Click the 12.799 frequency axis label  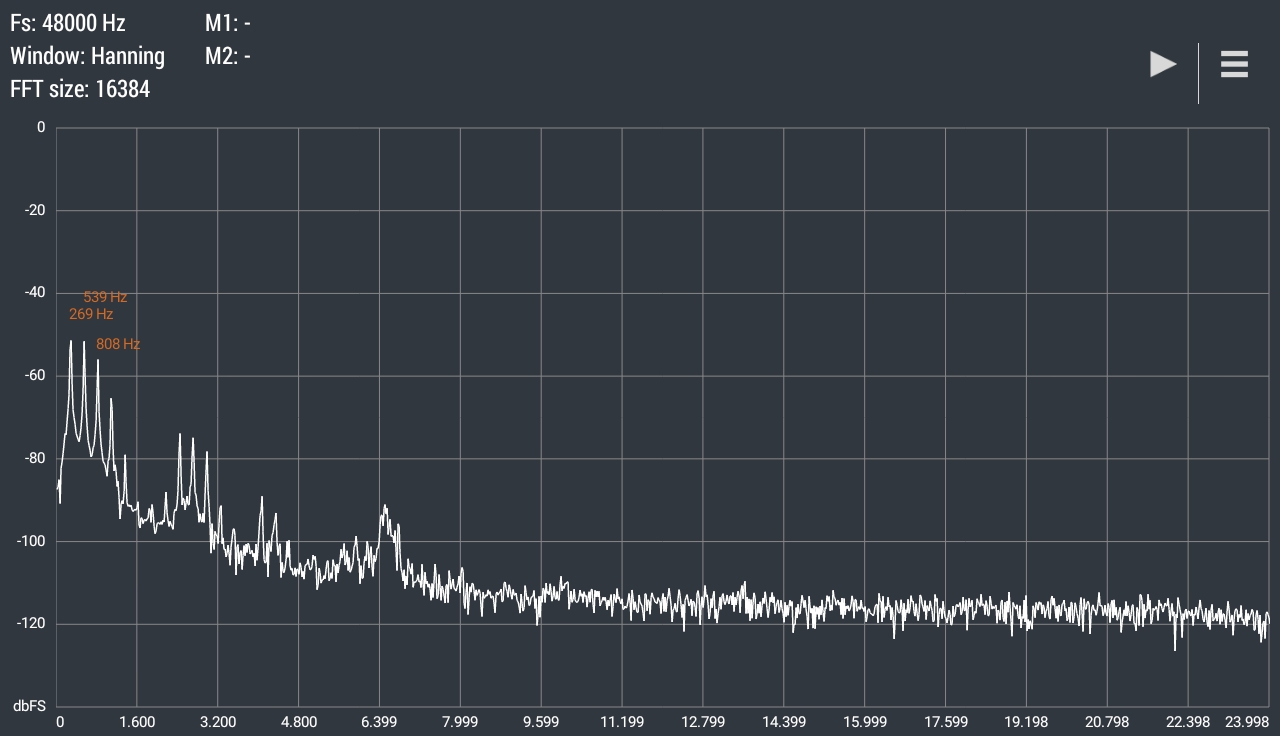[x=703, y=722]
